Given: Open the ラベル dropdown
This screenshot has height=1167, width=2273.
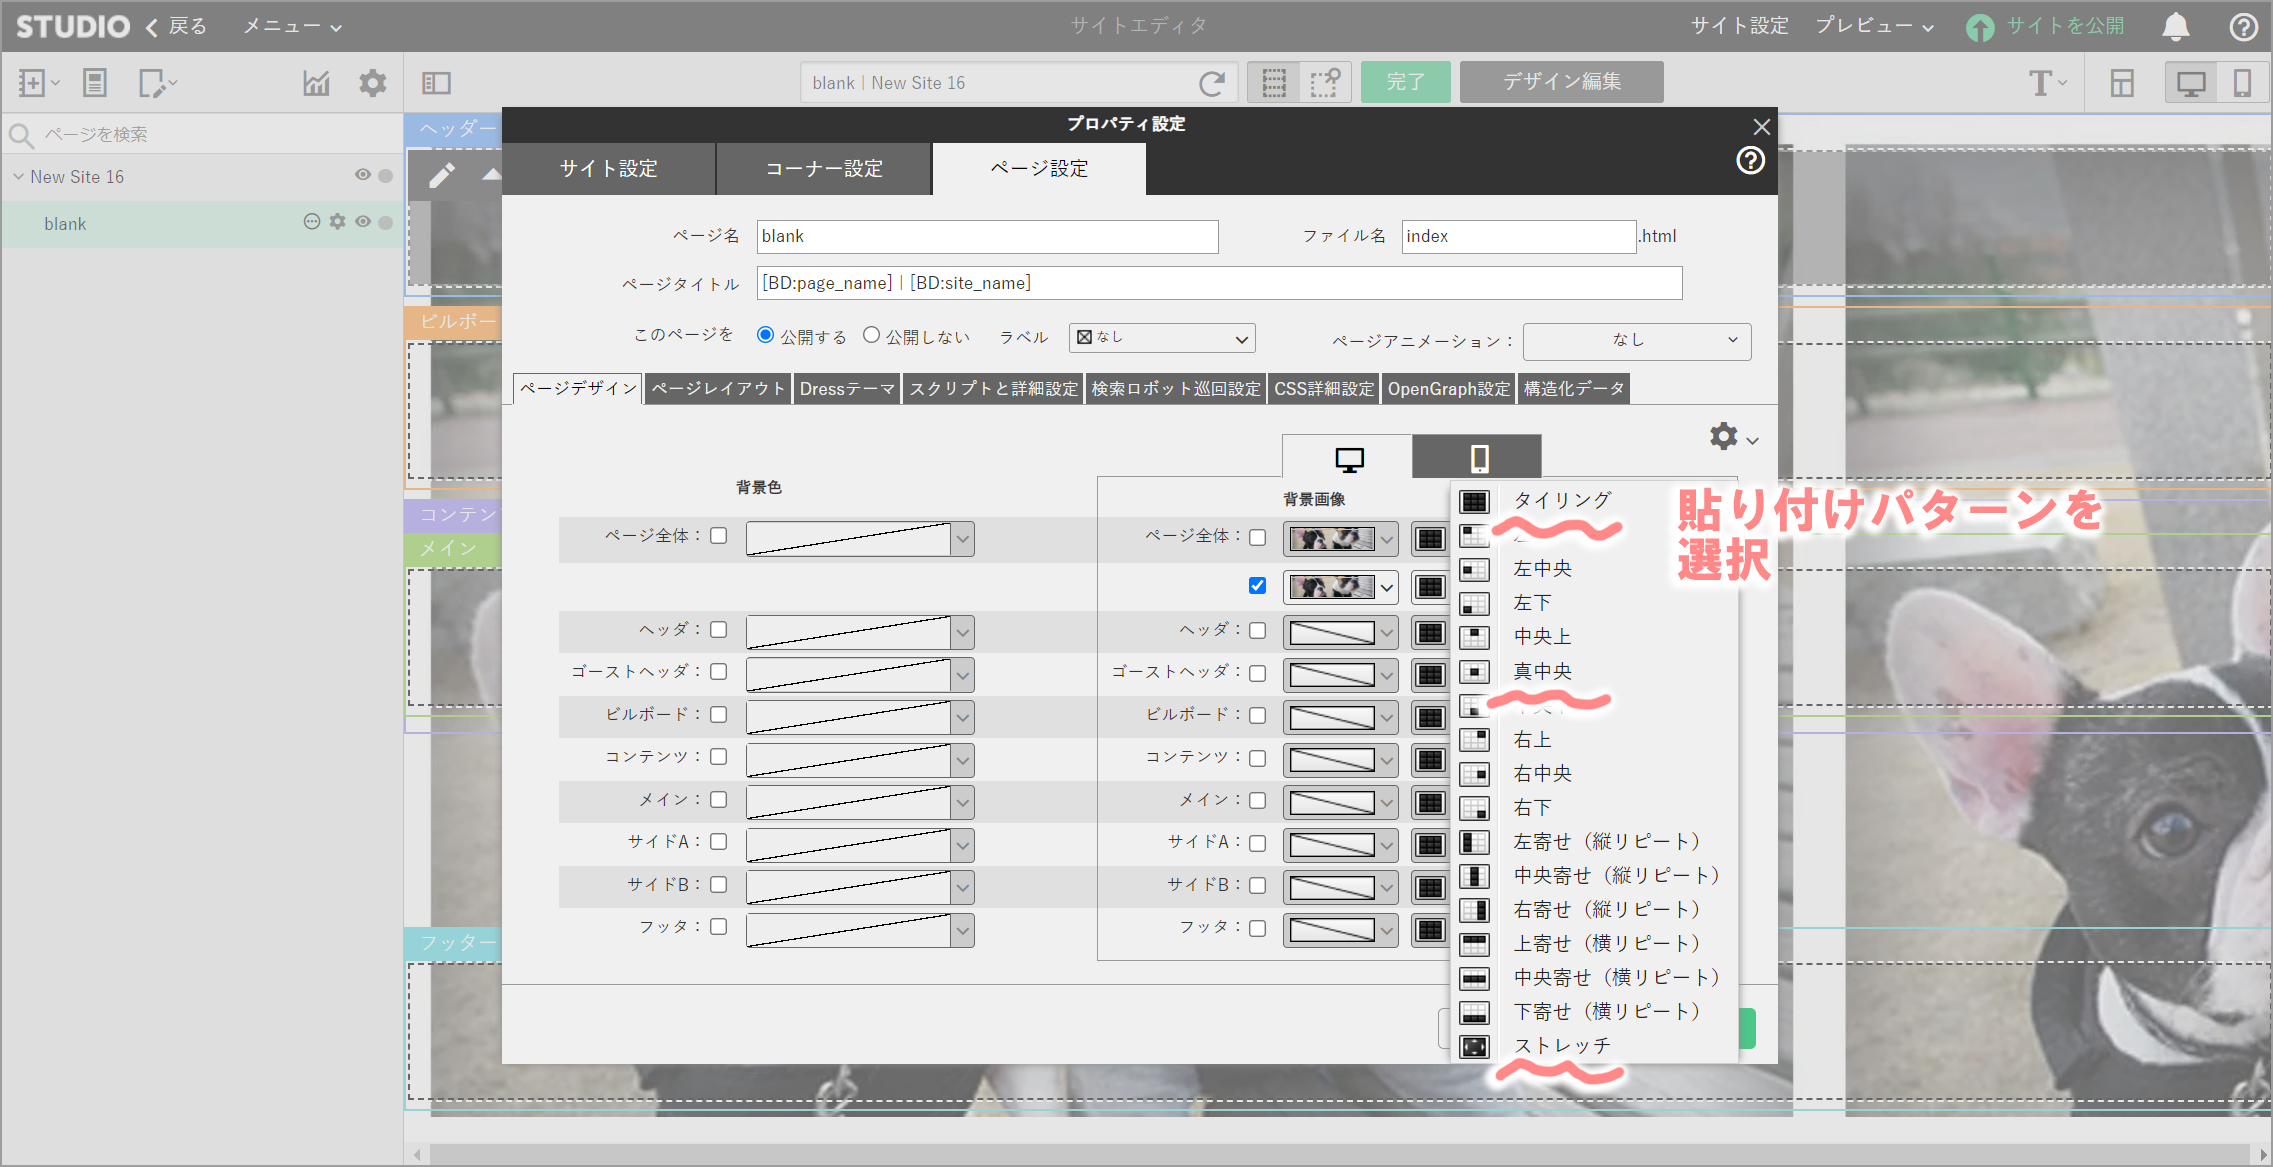Looking at the screenshot, I should coord(1161,338).
